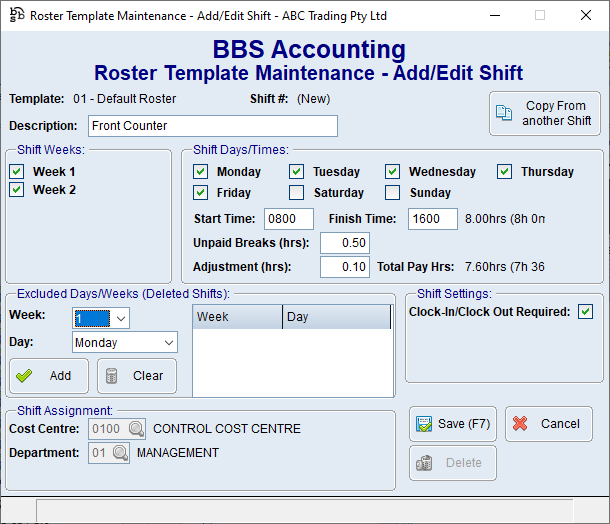Expand the Day dropdown showing Monday
Viewport: 610px width, 524px height.
[x=168, y=343]
